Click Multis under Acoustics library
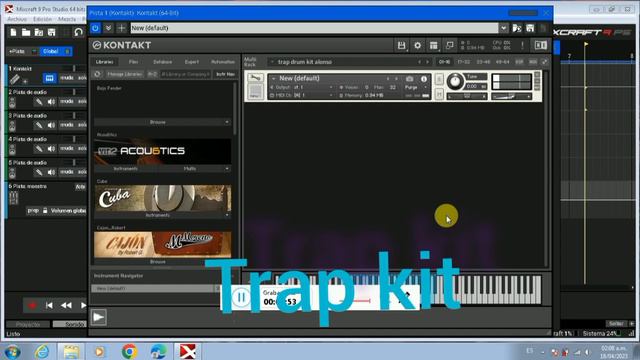The height and width of the screenshot is (360, 640). click(x=190, y=169)
